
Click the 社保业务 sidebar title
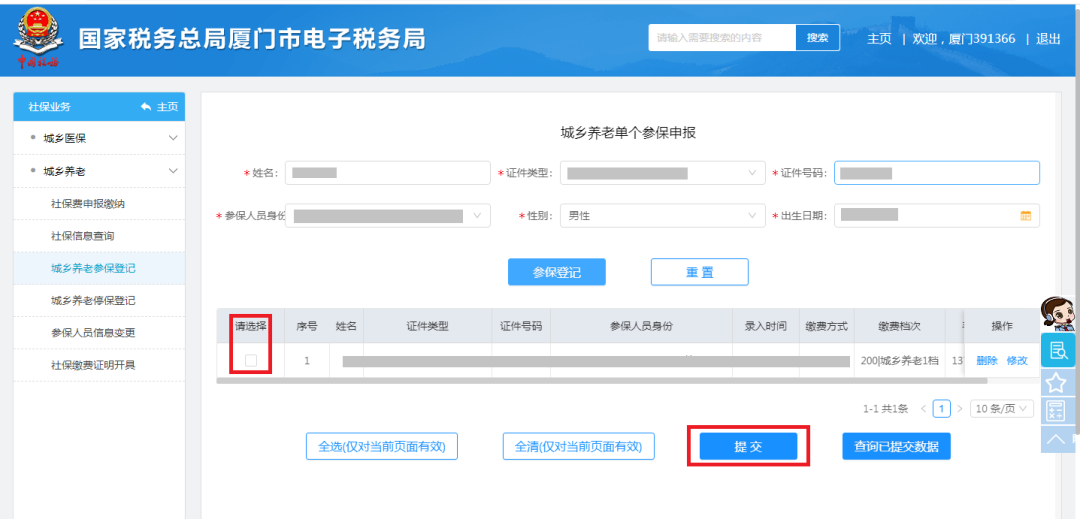click(x=49, y=107)
